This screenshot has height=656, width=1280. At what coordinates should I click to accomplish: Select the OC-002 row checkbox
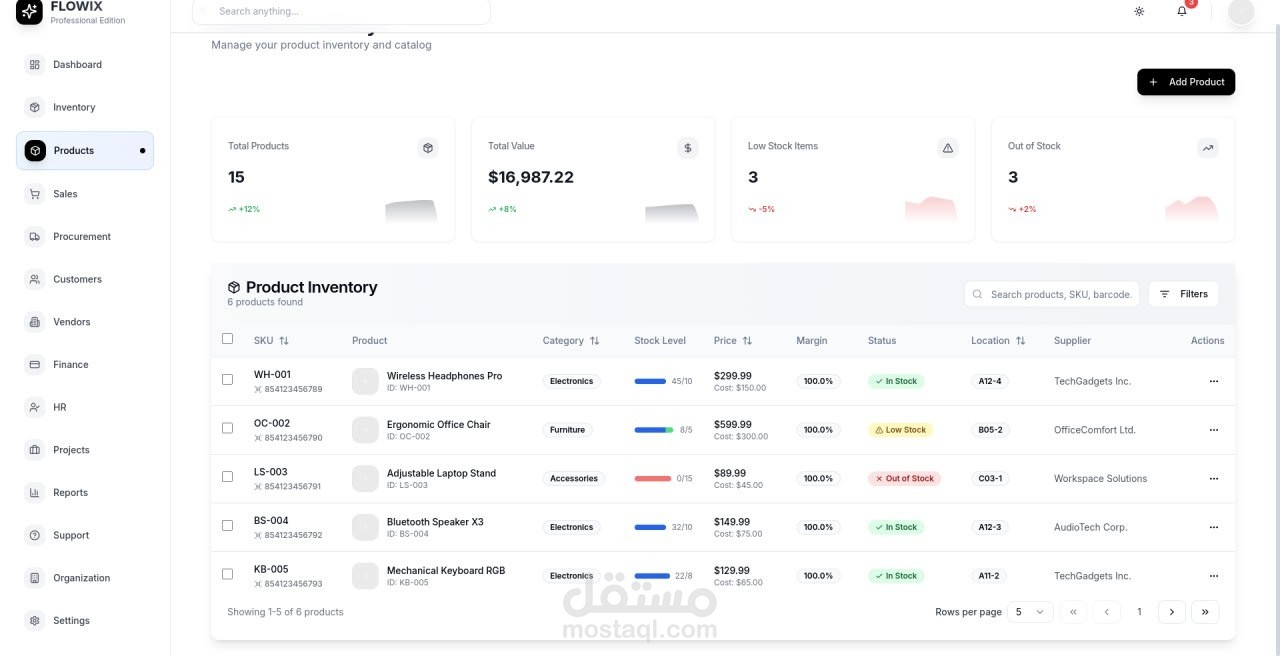[x=227, y=428]
